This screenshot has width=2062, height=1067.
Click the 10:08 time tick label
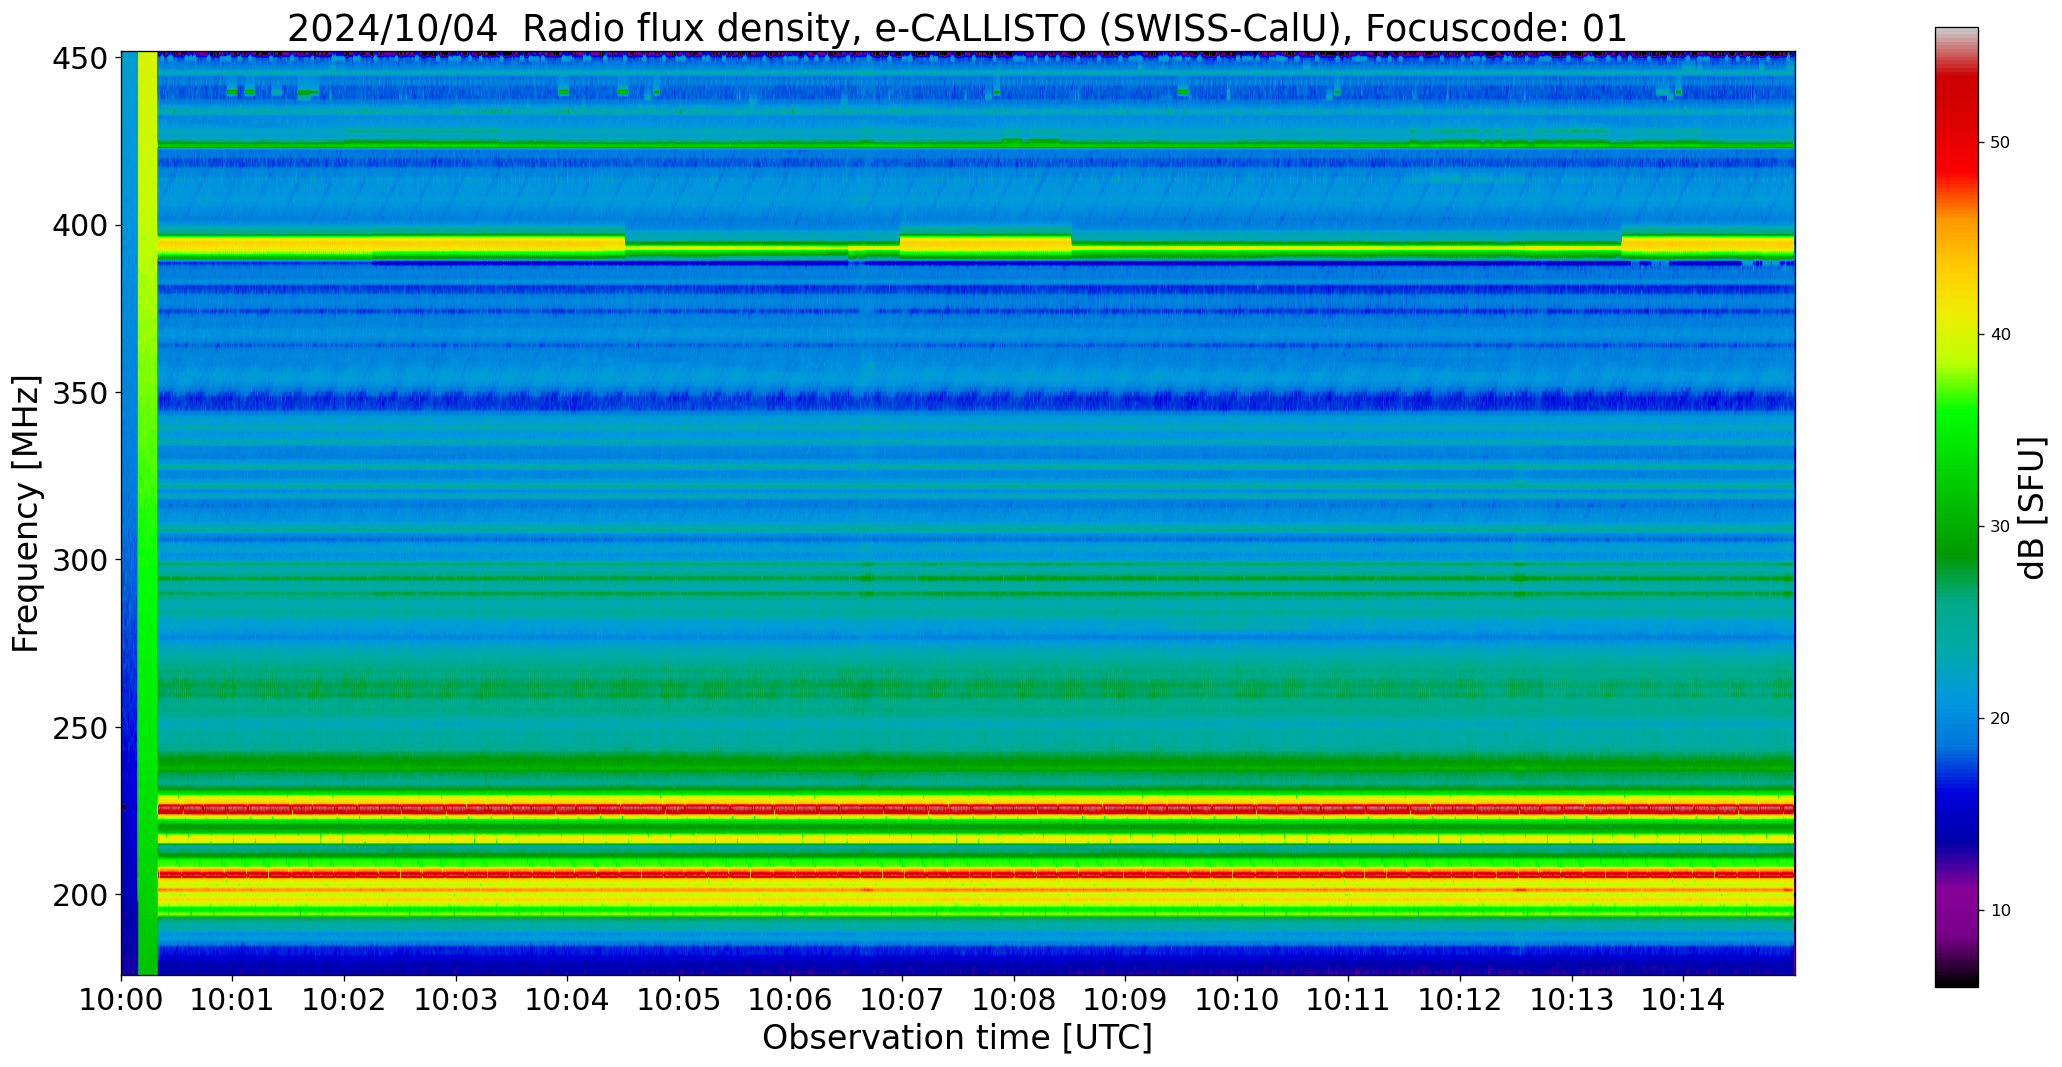(x=1014, y=1000)
